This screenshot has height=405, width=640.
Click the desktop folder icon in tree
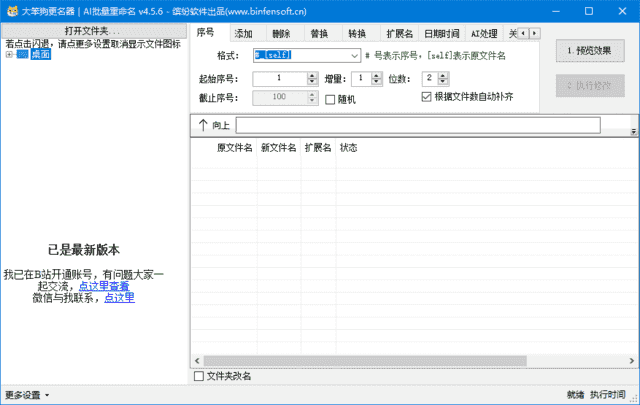tap(22, 54)
